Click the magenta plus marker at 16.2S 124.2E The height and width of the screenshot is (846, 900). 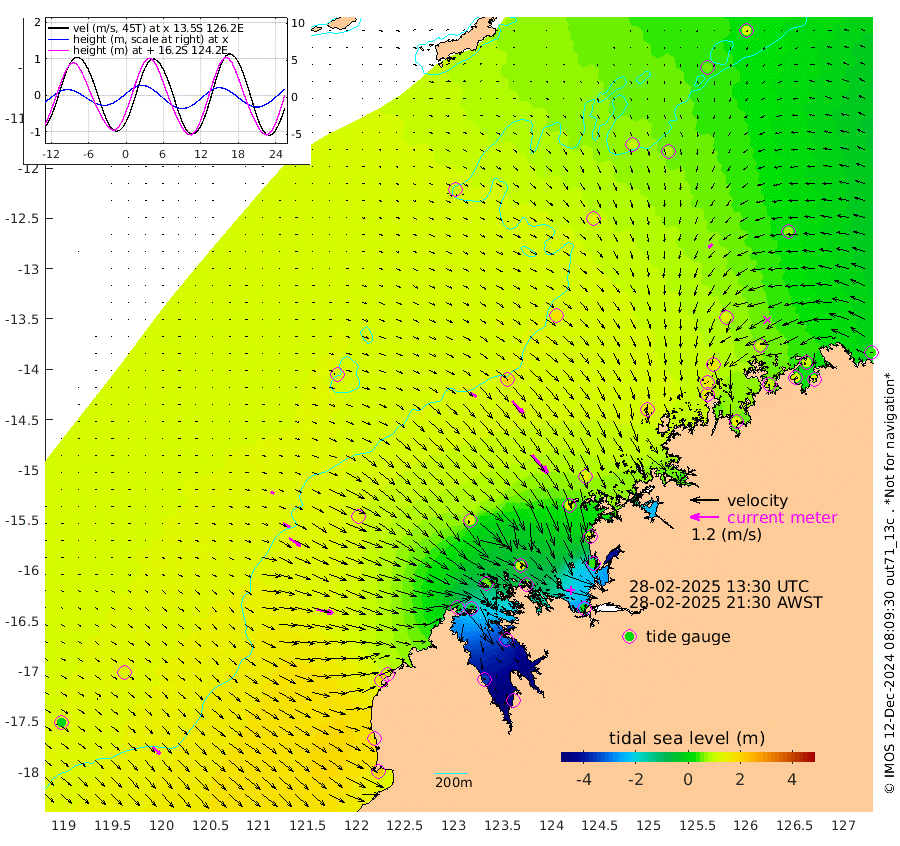tap(571, 589)
